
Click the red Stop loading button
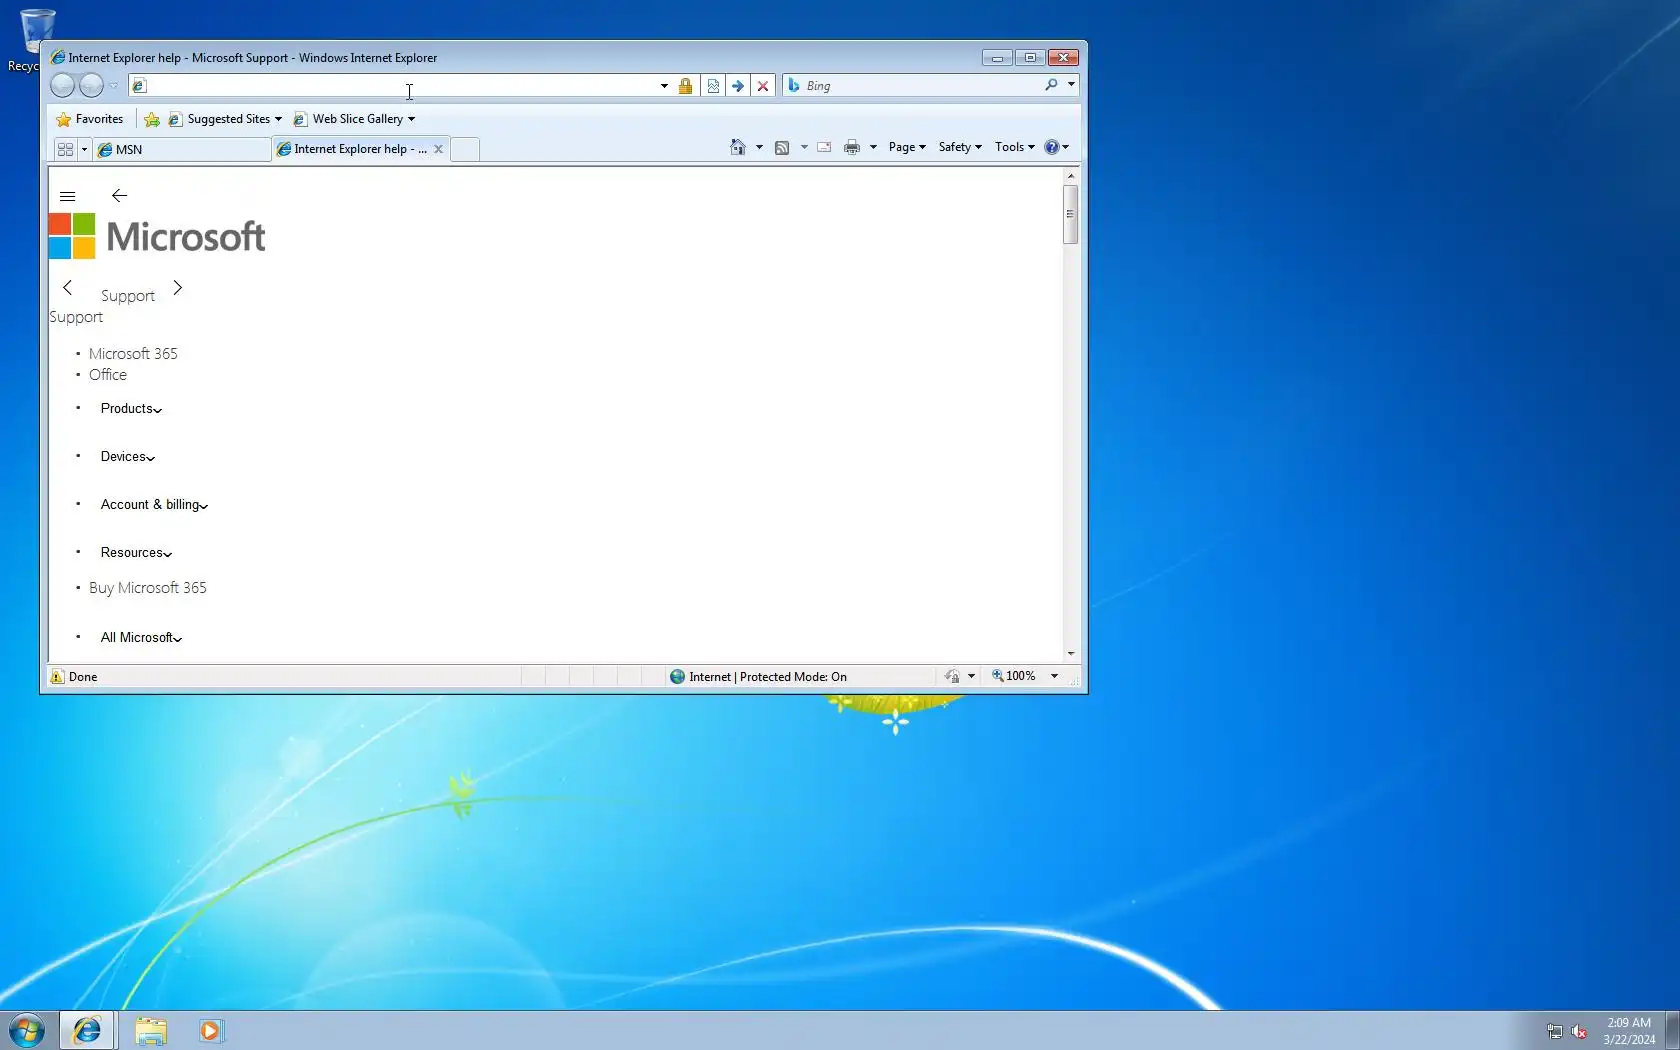(763, 86)
